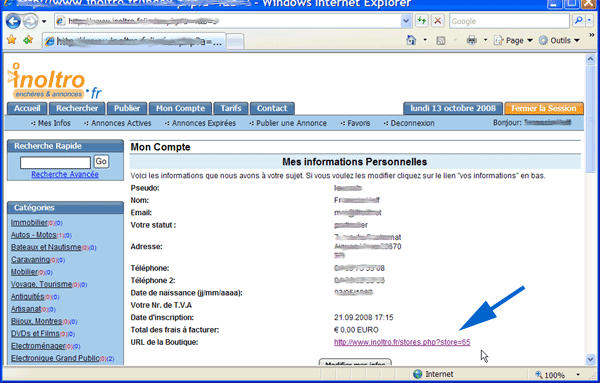Open the Contact tab
Viewport: 600px width, 383px height.
[x=272, y=108]
